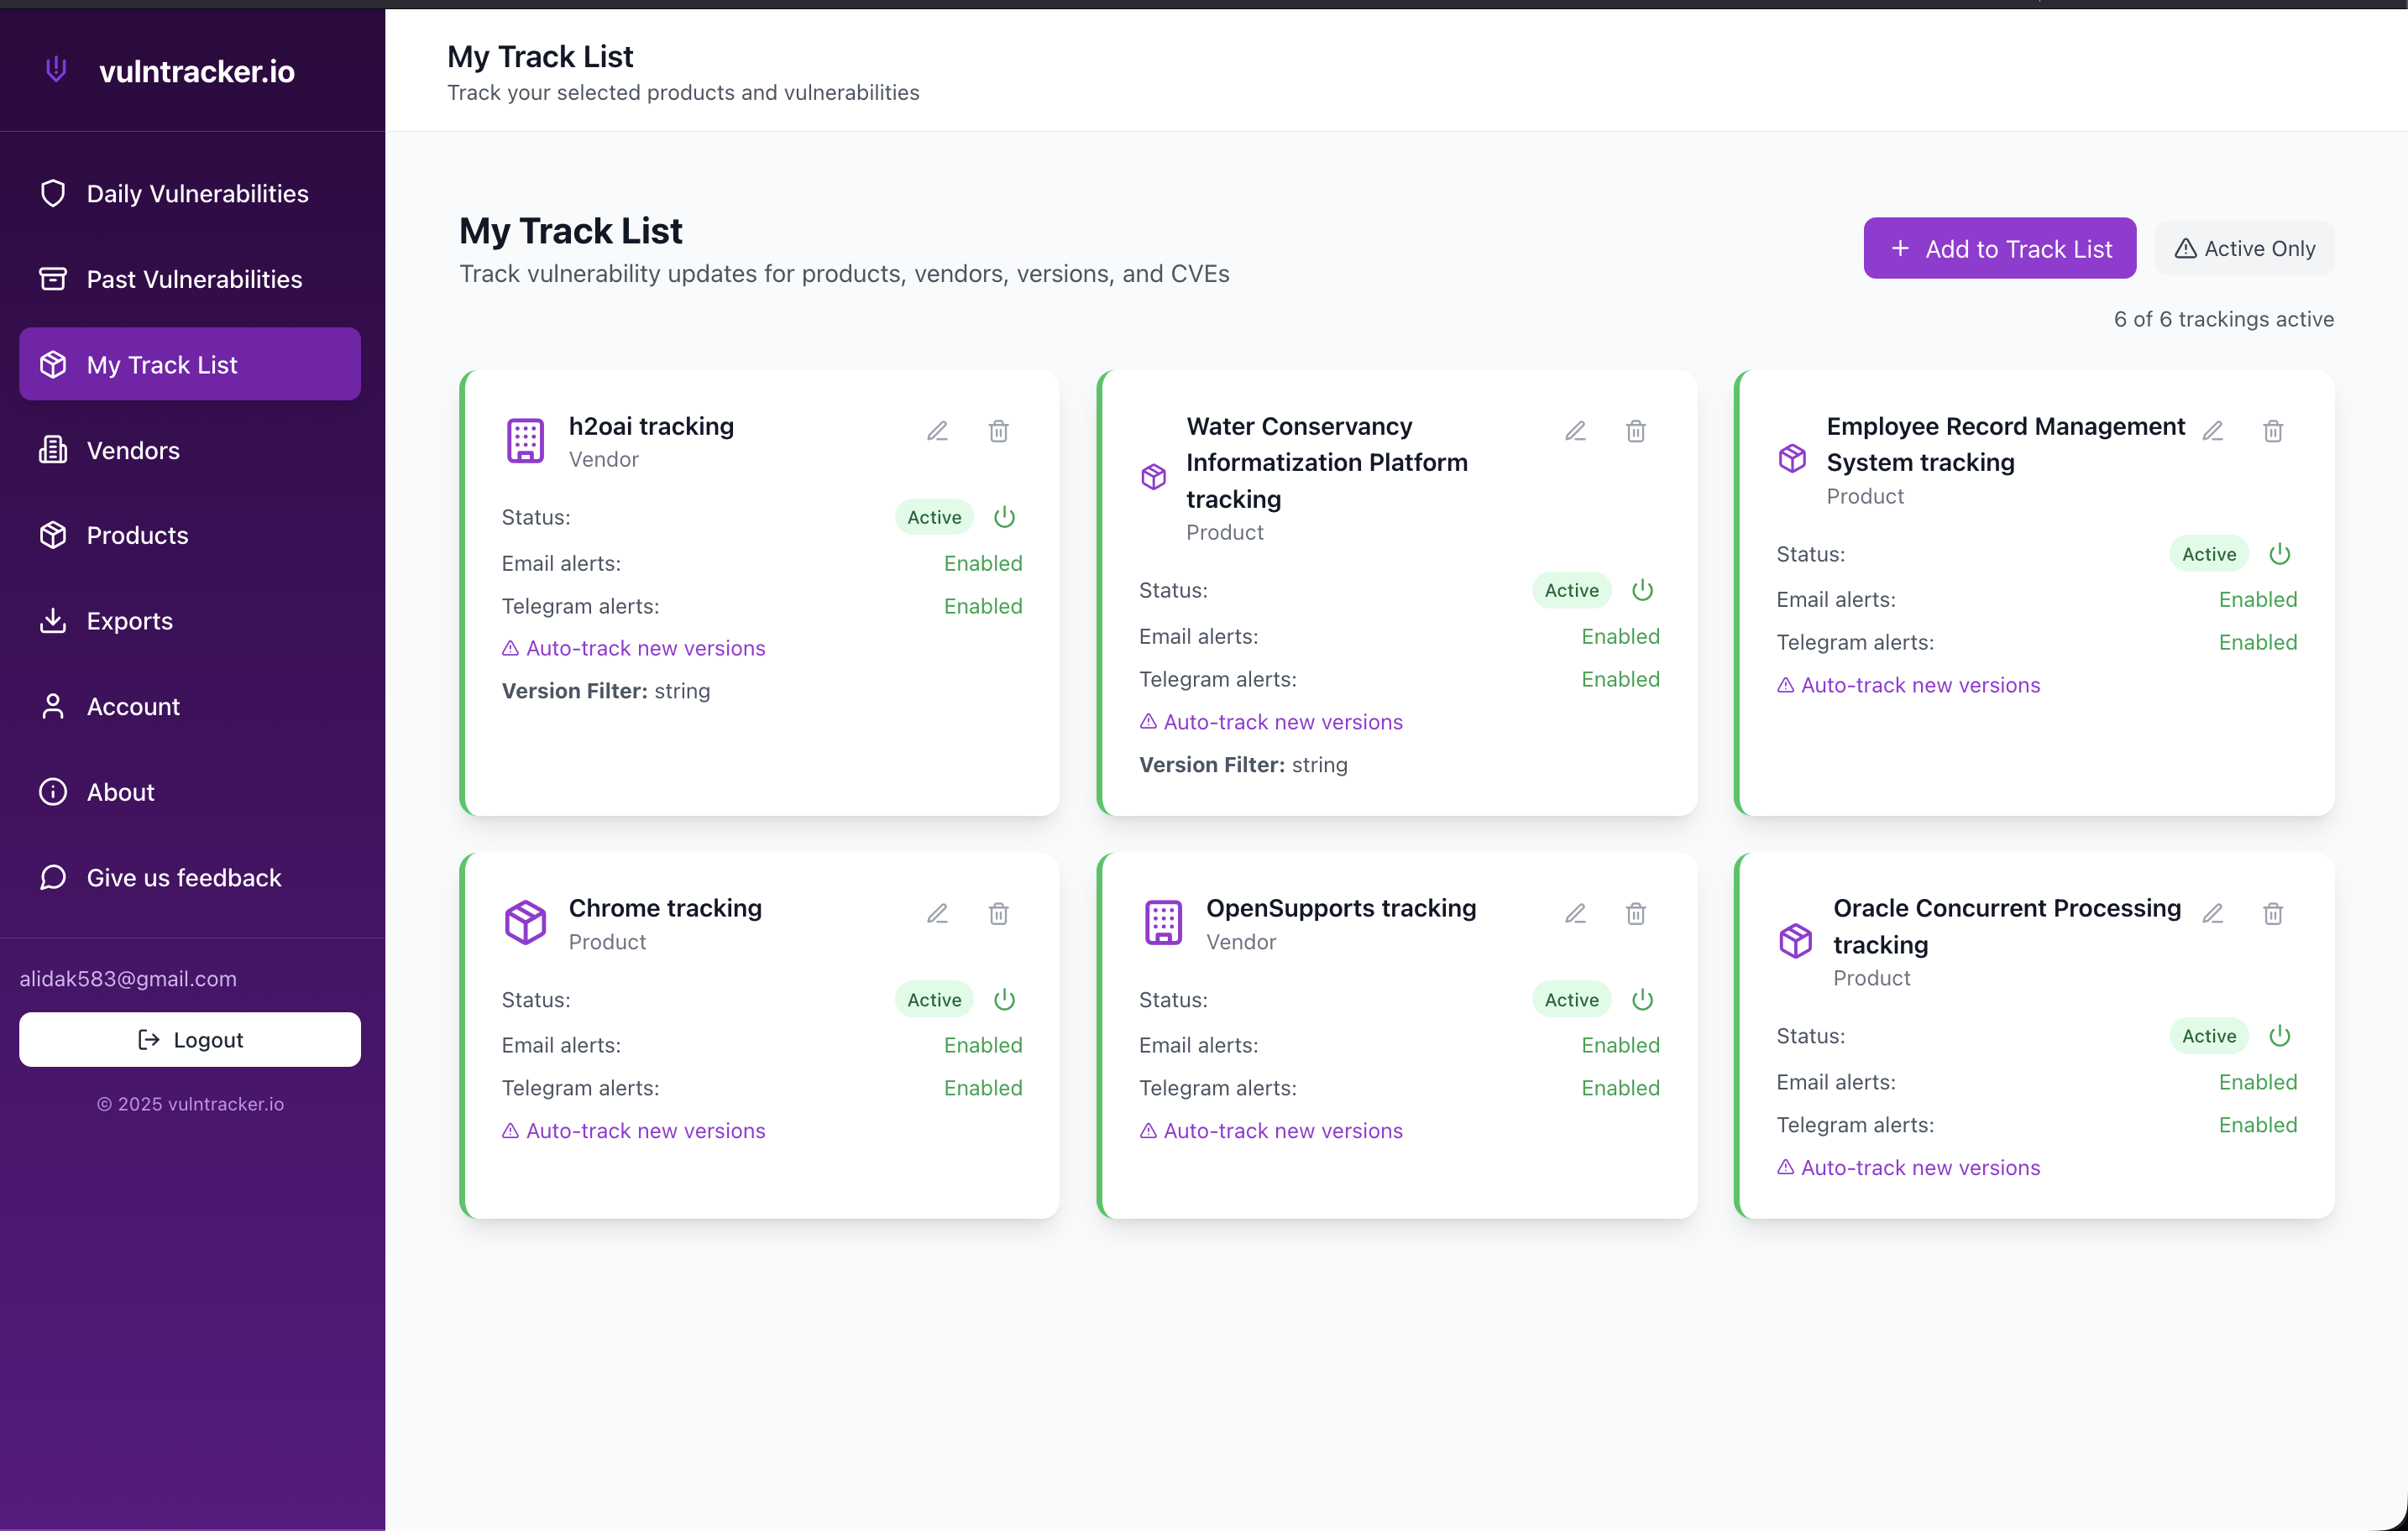Click the Give us feedback chat icon
The width and height of the screenshot is (2408, 1531).
(x=53, y=877)
